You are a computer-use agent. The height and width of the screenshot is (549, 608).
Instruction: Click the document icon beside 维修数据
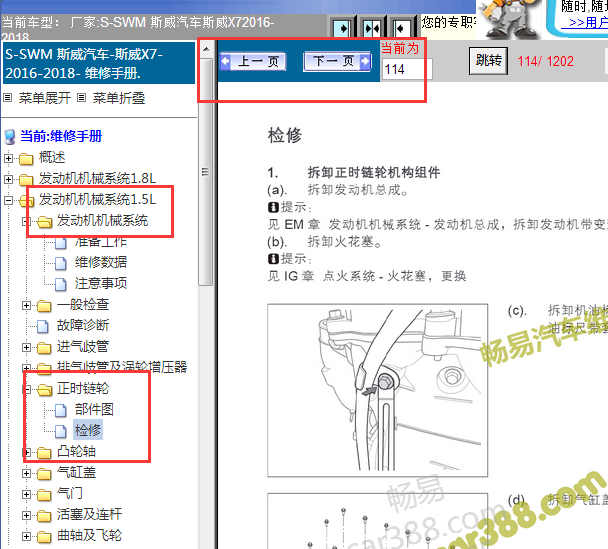pyautogui.click(x=60, y=263)
